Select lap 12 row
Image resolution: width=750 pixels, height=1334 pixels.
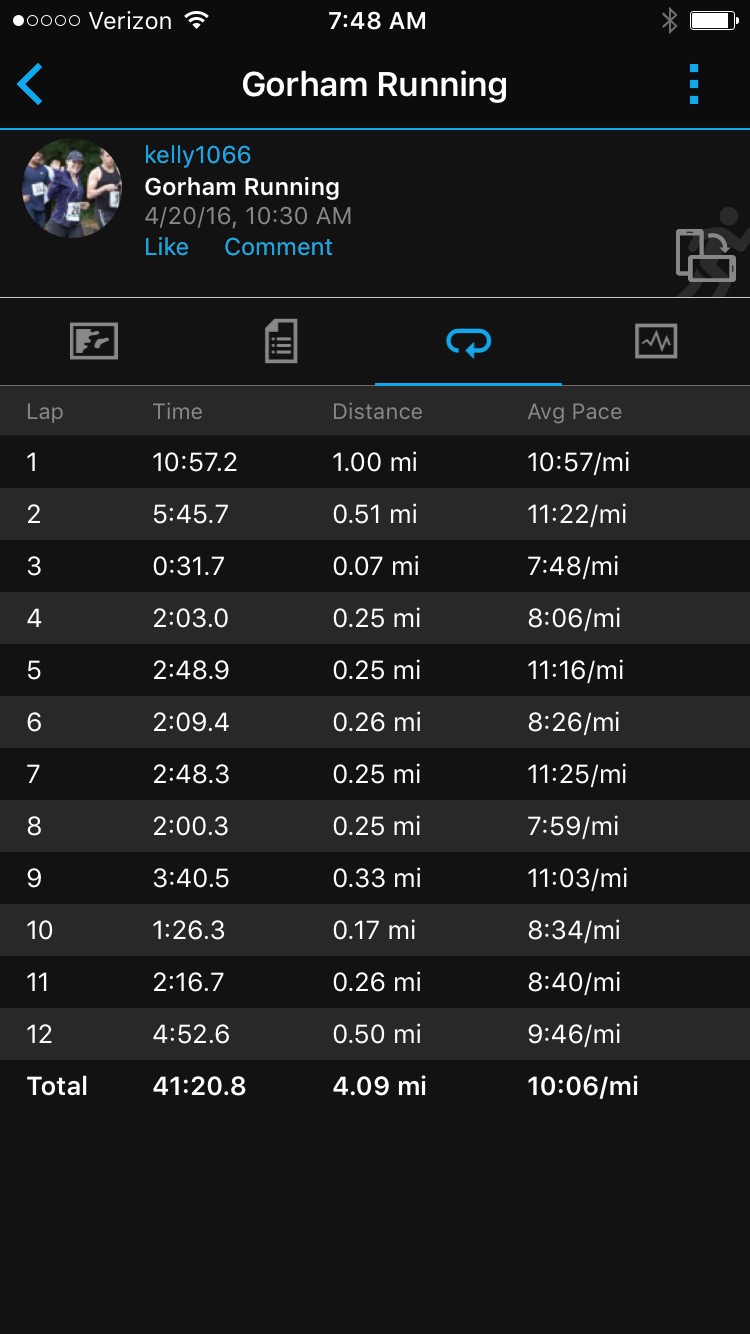click(x=375, y=1034)
